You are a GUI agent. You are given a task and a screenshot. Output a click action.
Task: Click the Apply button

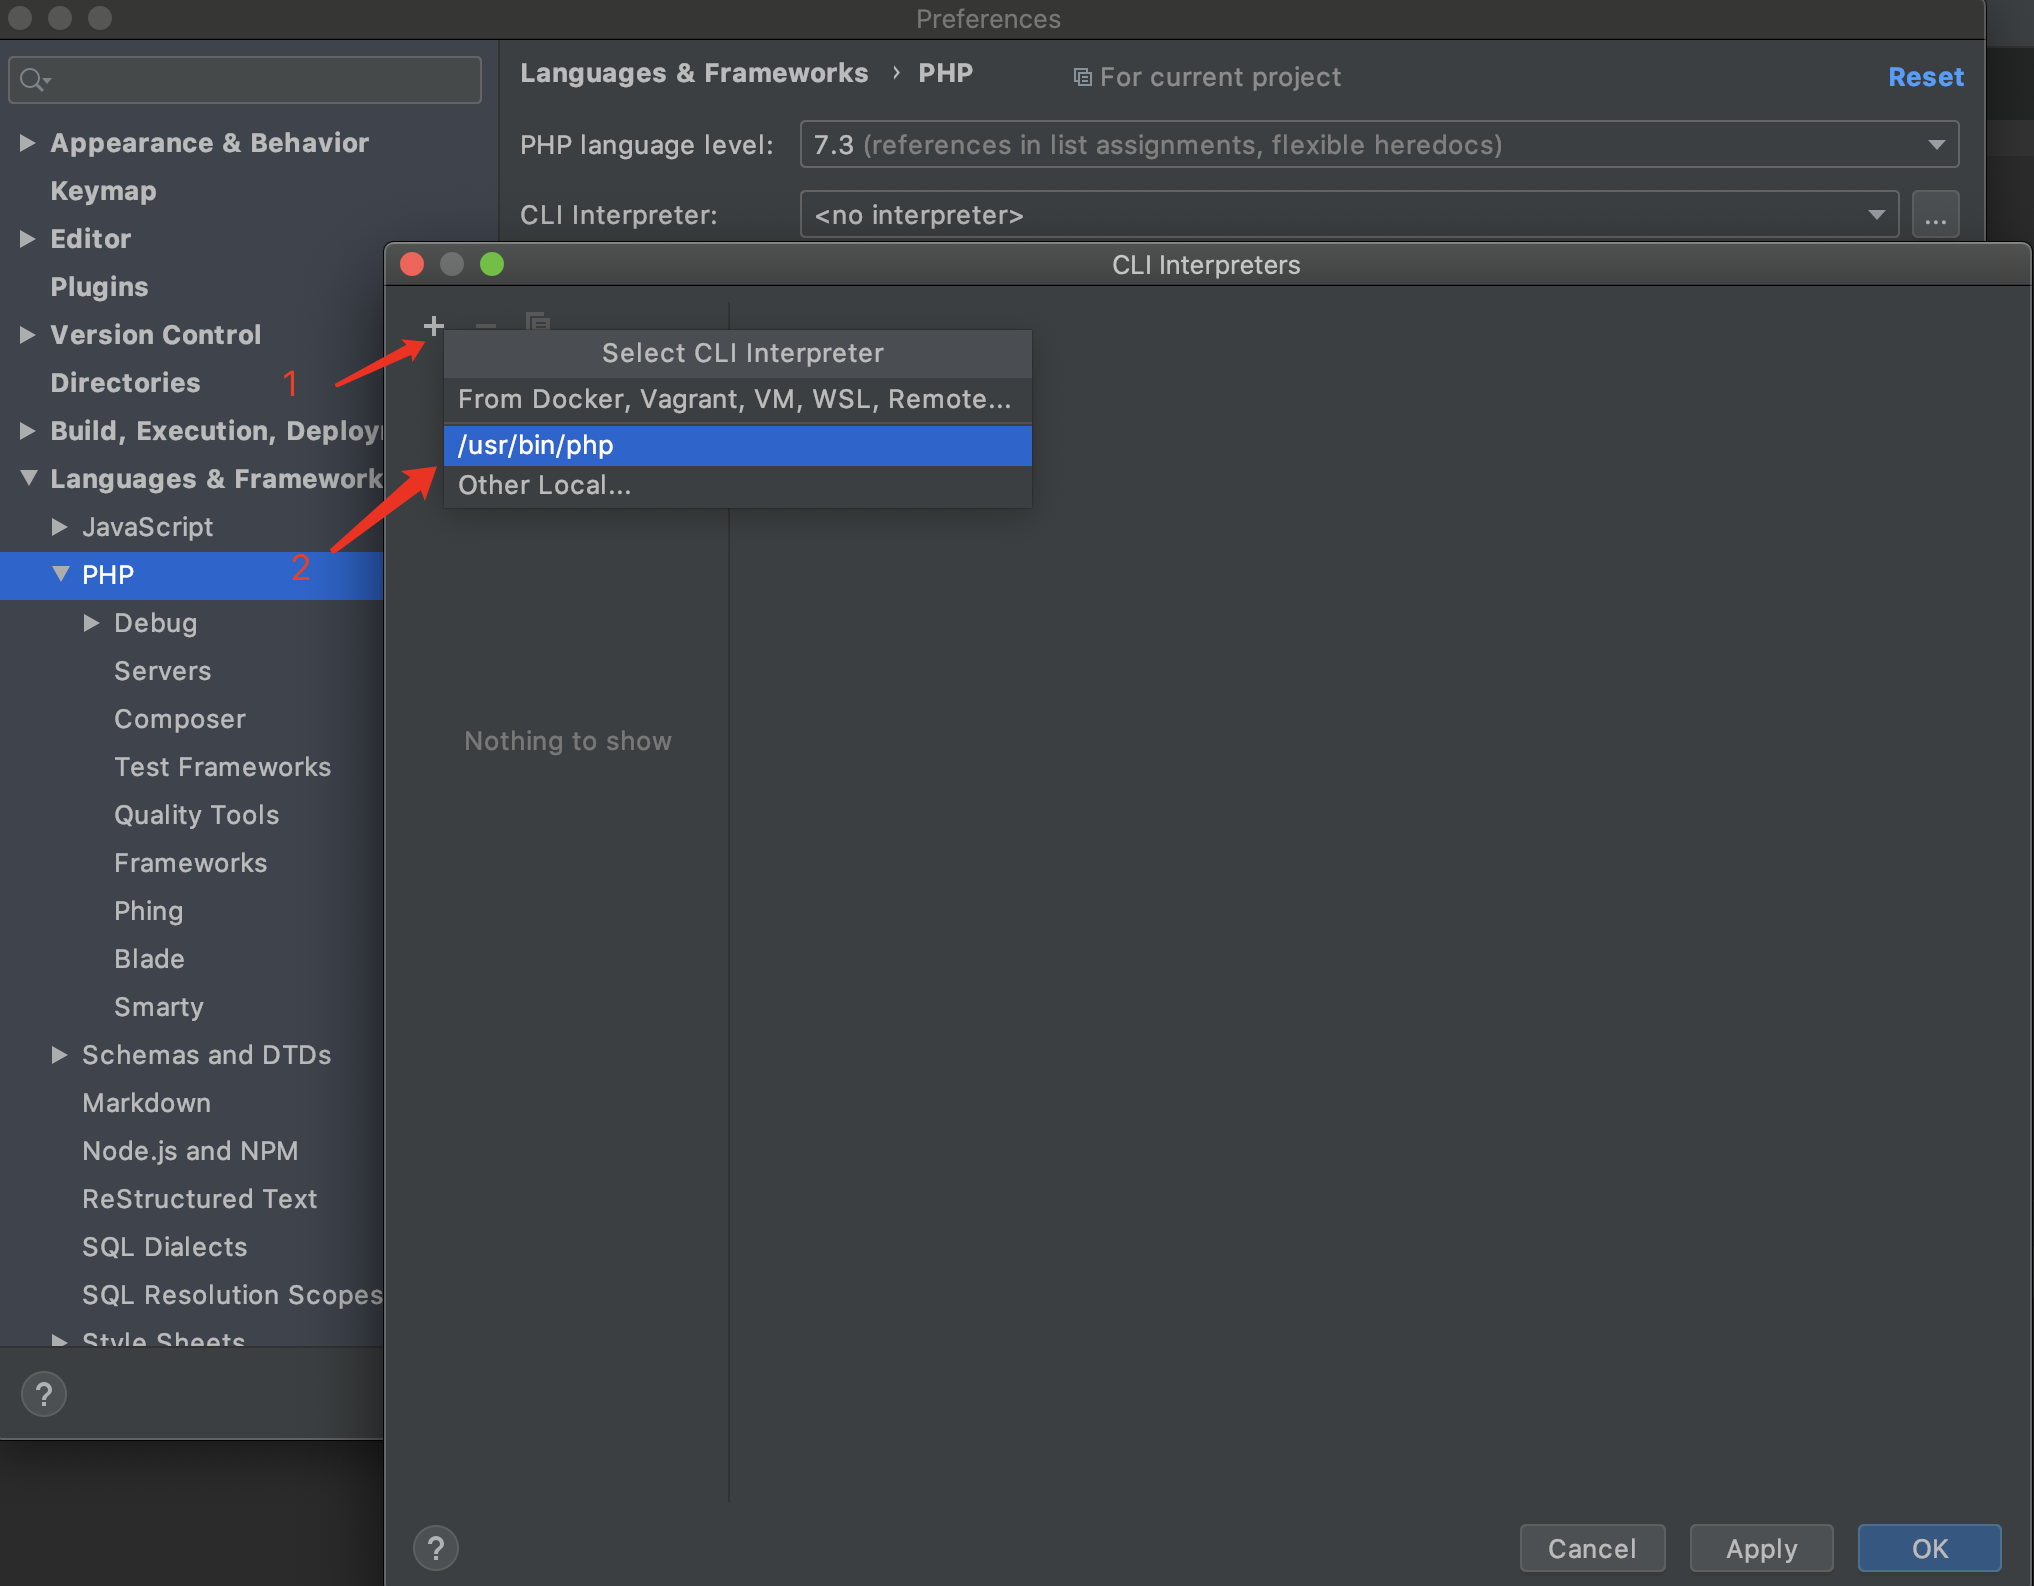click(1760, 1548)
